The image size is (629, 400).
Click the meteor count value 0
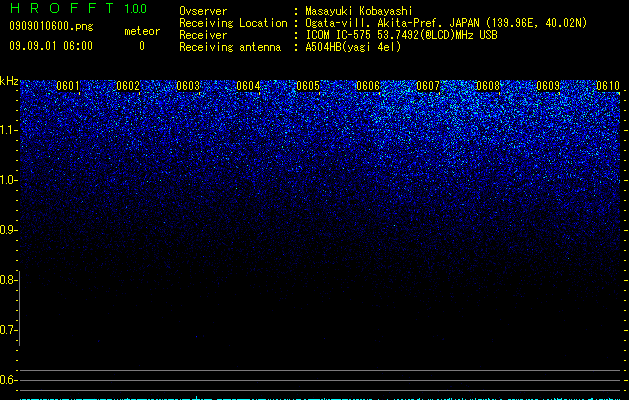[142, 46]
